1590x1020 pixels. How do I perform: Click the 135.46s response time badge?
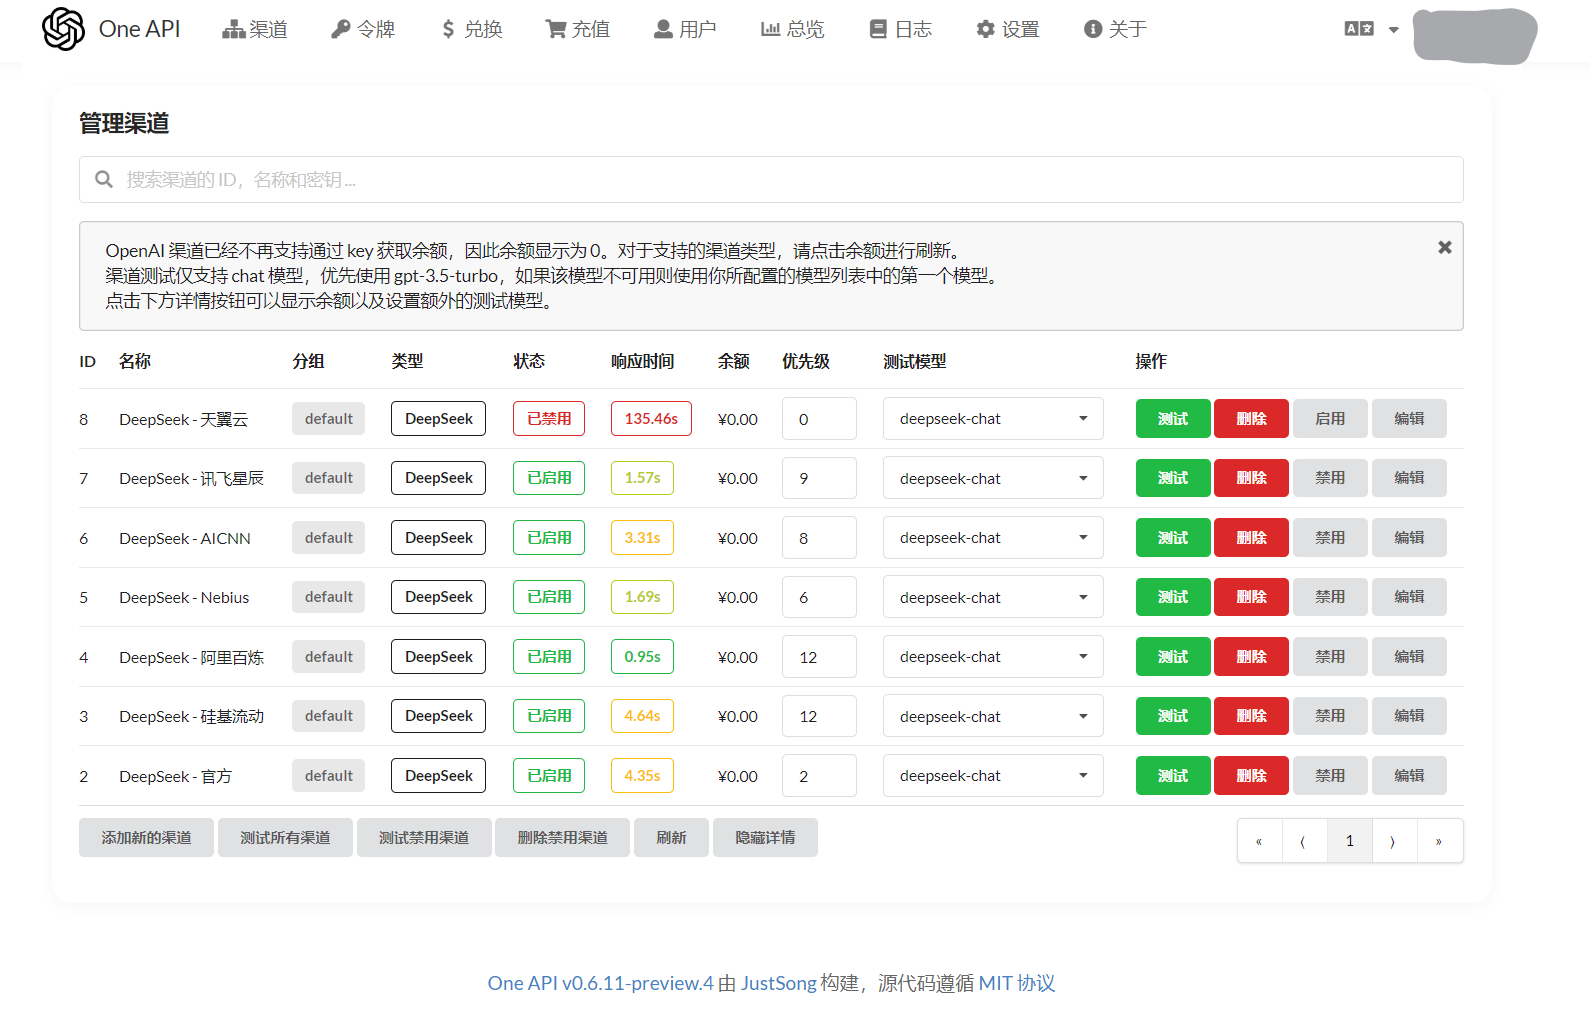point(651,419)
